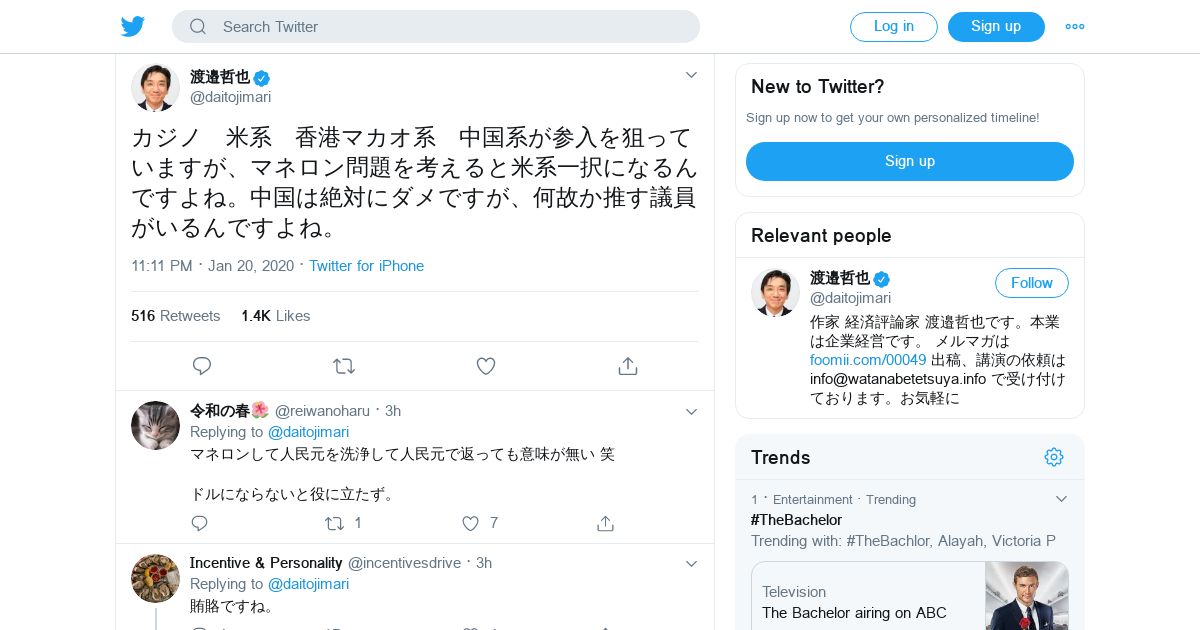Expand options chevron on 令和の春 reply
This screenshot has height=630, width=1200.
point(691,411)
